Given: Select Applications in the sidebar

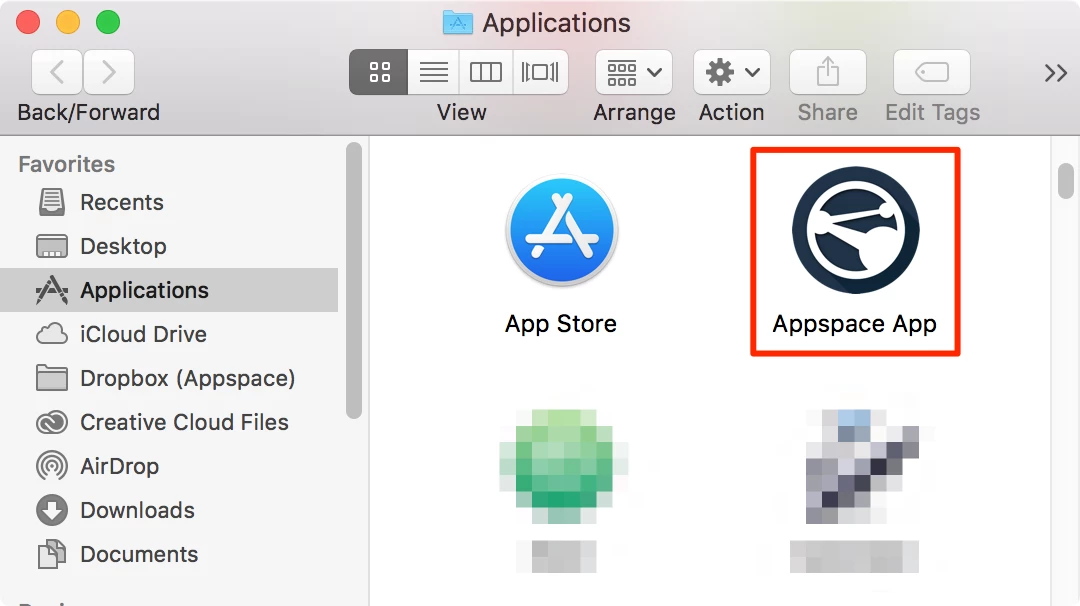Looking at the screenshot, I should tap(169, 290).
